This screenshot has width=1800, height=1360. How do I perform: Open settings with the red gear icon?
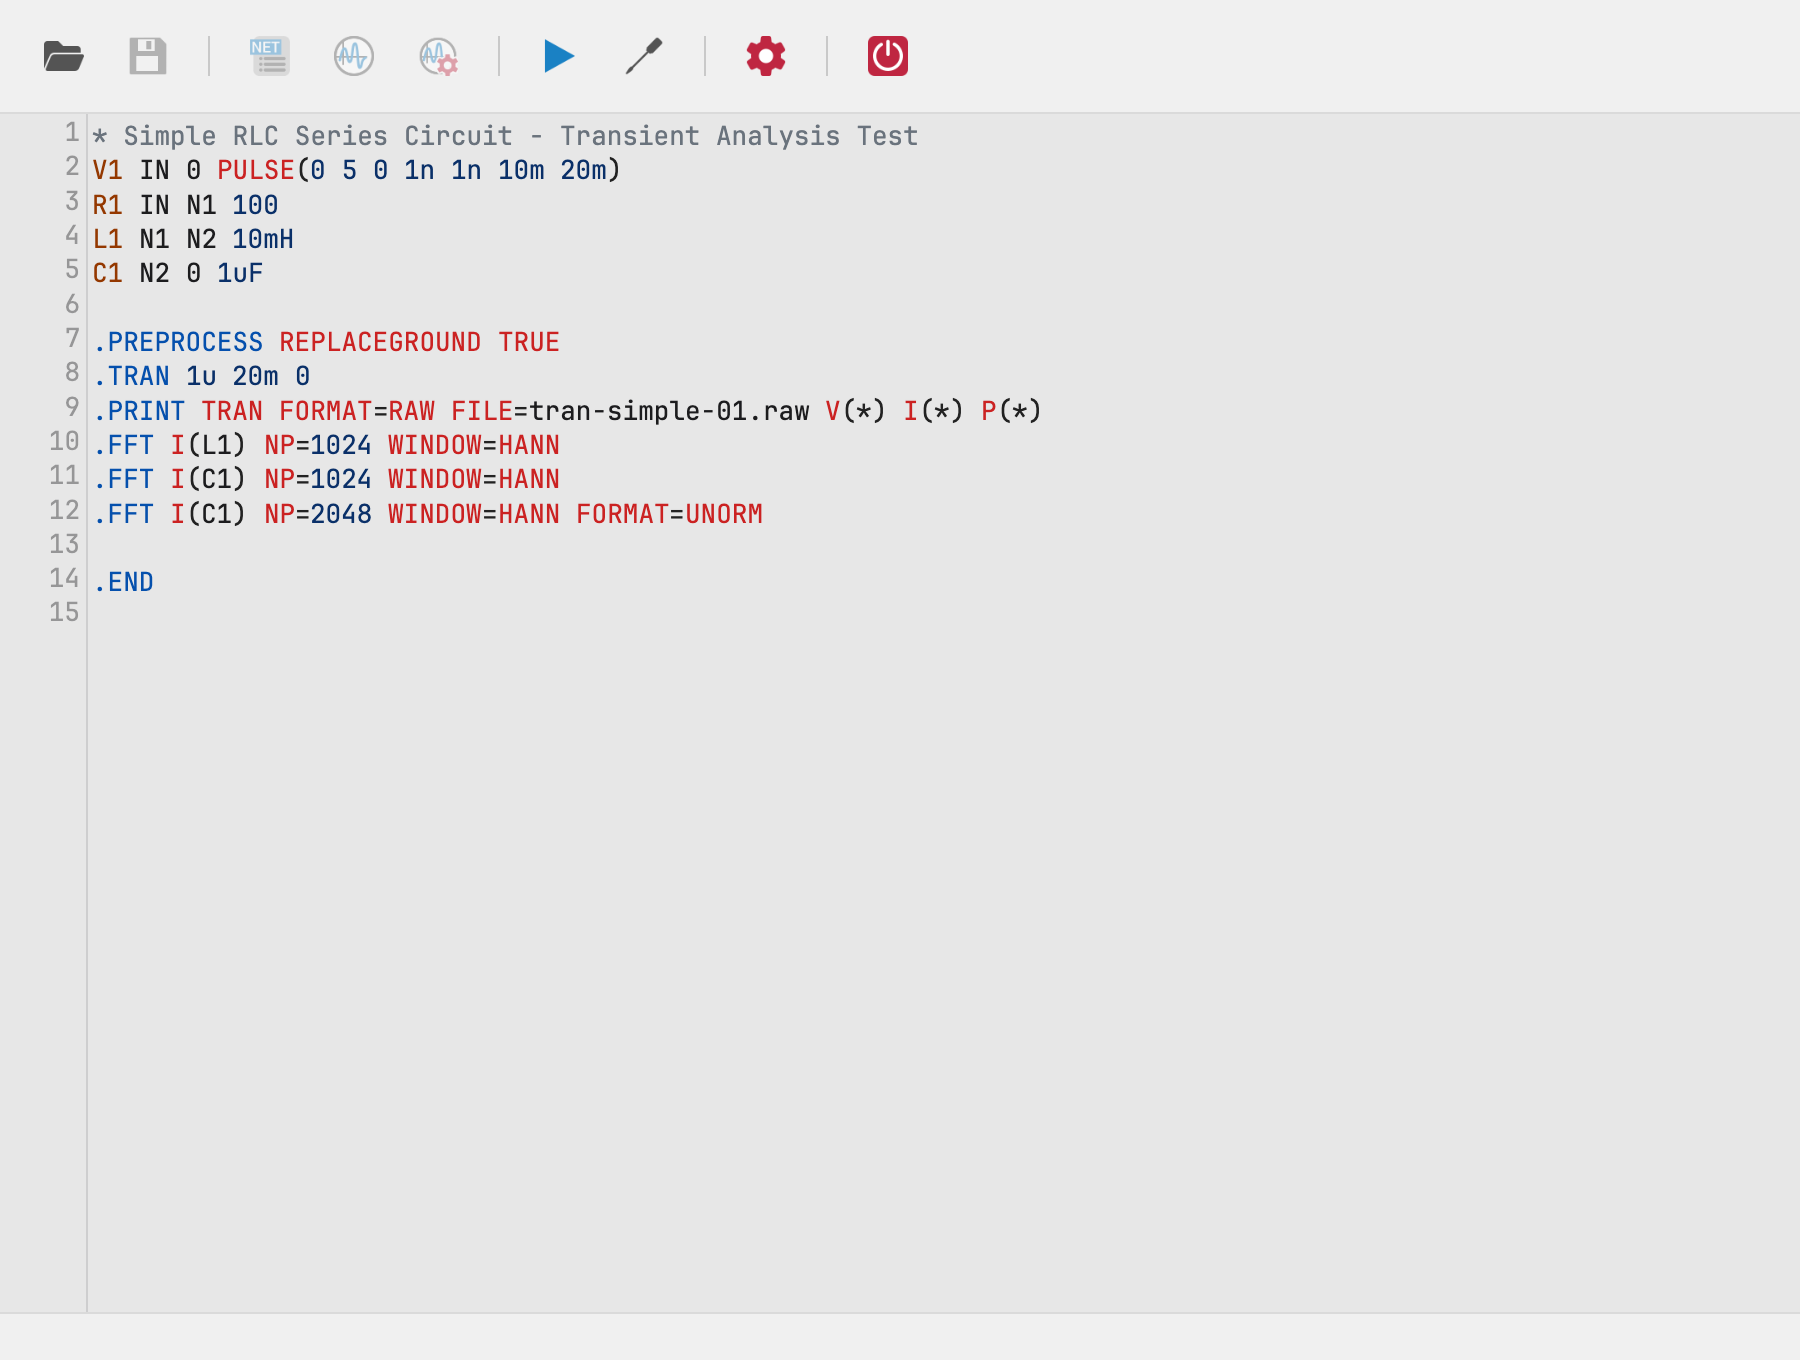[766, 56]
